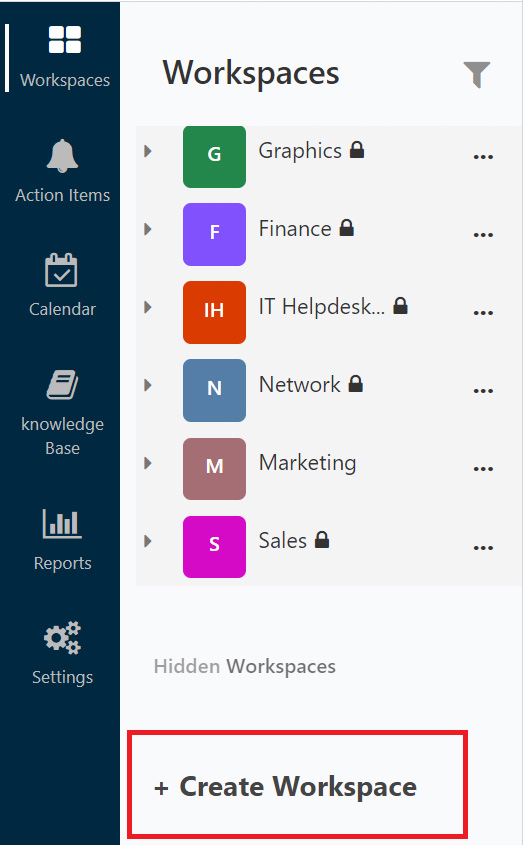Click the magenta S Sales tile
This screenshot has width=523, height=847.
click(x=214, y=547)
